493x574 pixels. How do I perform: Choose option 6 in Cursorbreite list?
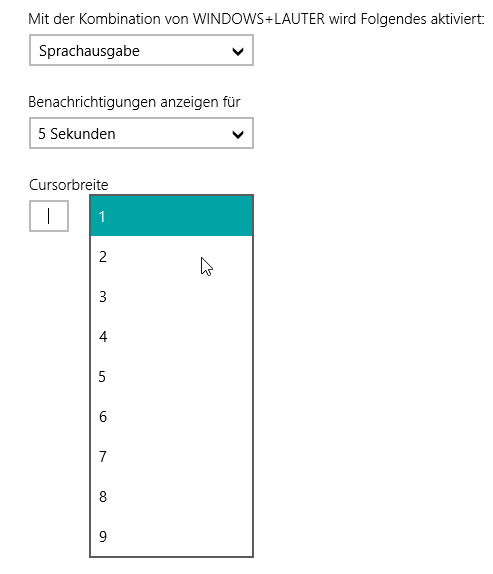point(172,417)
